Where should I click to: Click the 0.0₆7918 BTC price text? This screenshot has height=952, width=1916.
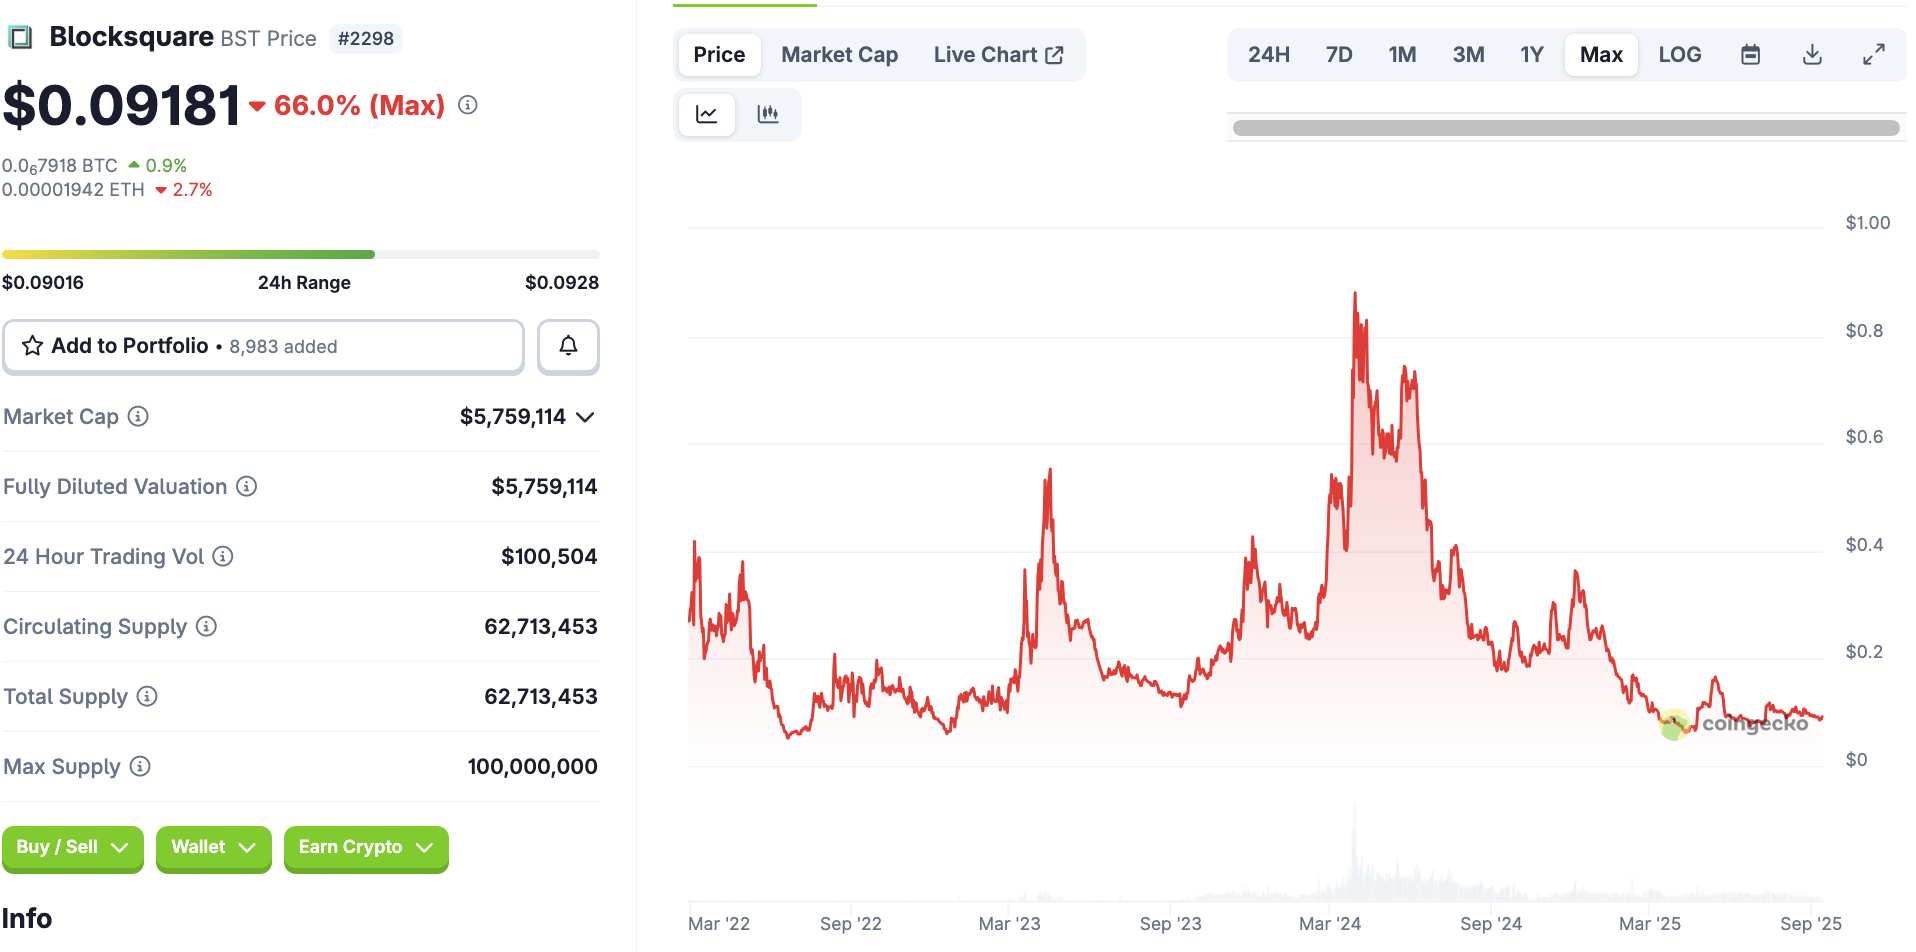point(60,166)
